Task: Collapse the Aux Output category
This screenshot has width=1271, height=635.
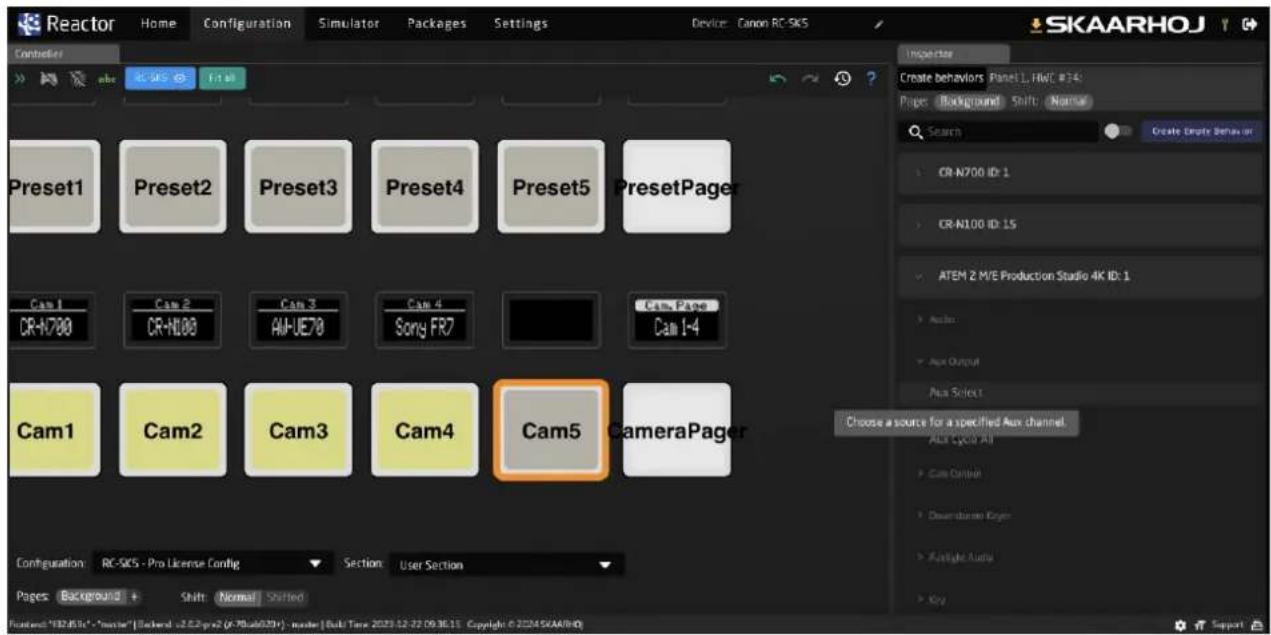Action: (x=946, y=360)
